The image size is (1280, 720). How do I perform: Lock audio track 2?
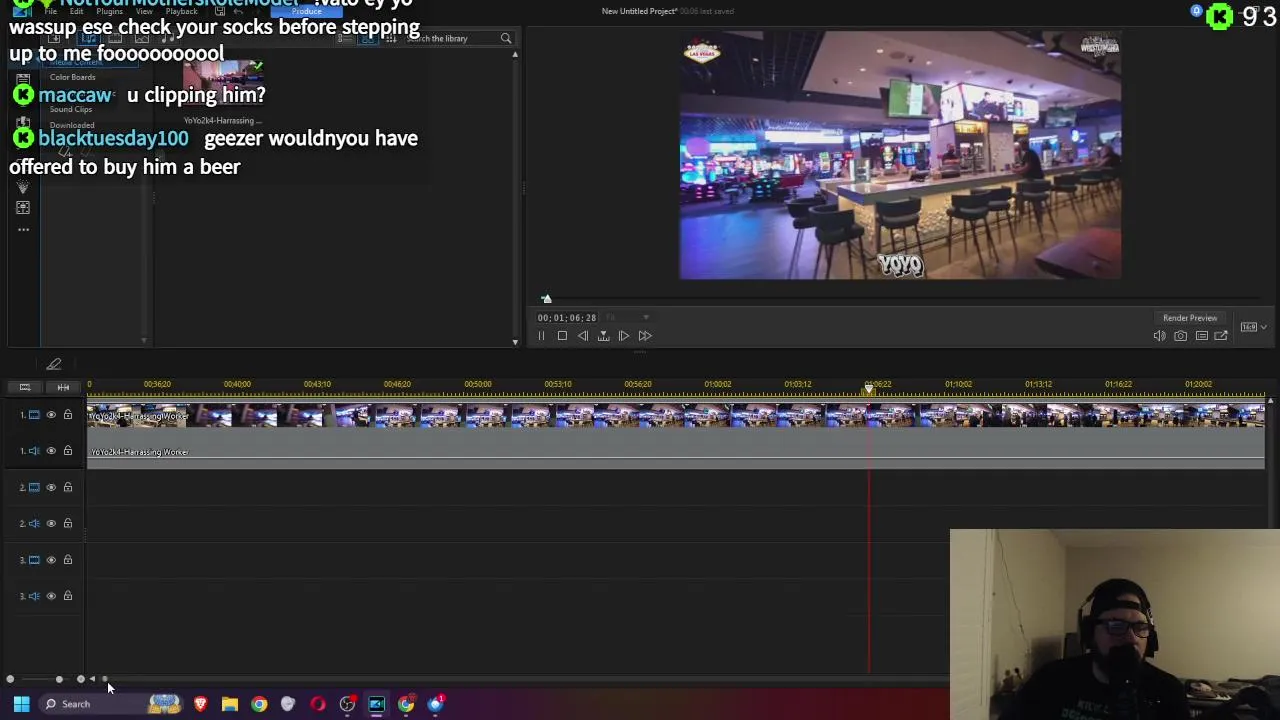point(68,523)
